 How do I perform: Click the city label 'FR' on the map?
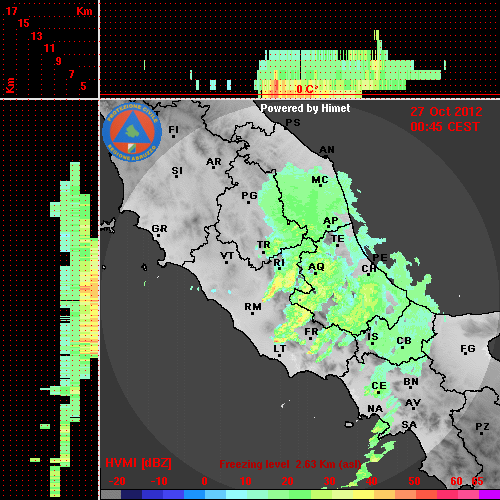(311, 332)
